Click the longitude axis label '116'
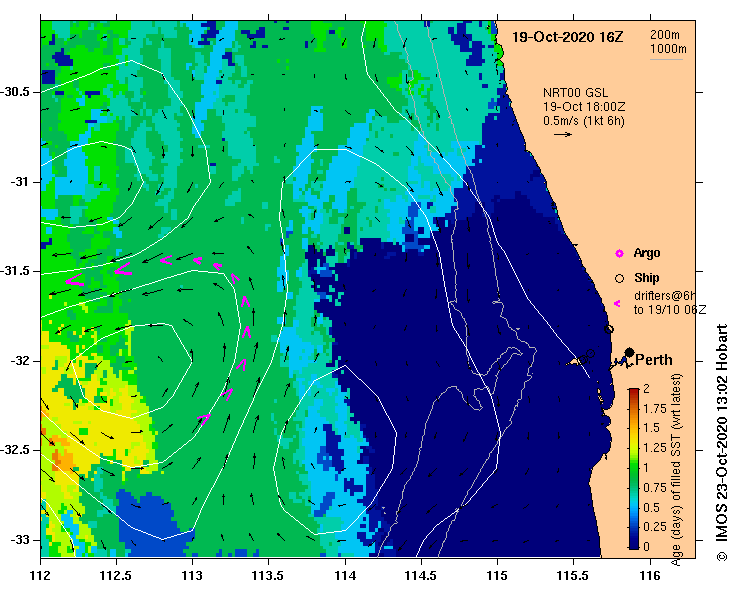The image size is (739, 592). click(650, 576)
